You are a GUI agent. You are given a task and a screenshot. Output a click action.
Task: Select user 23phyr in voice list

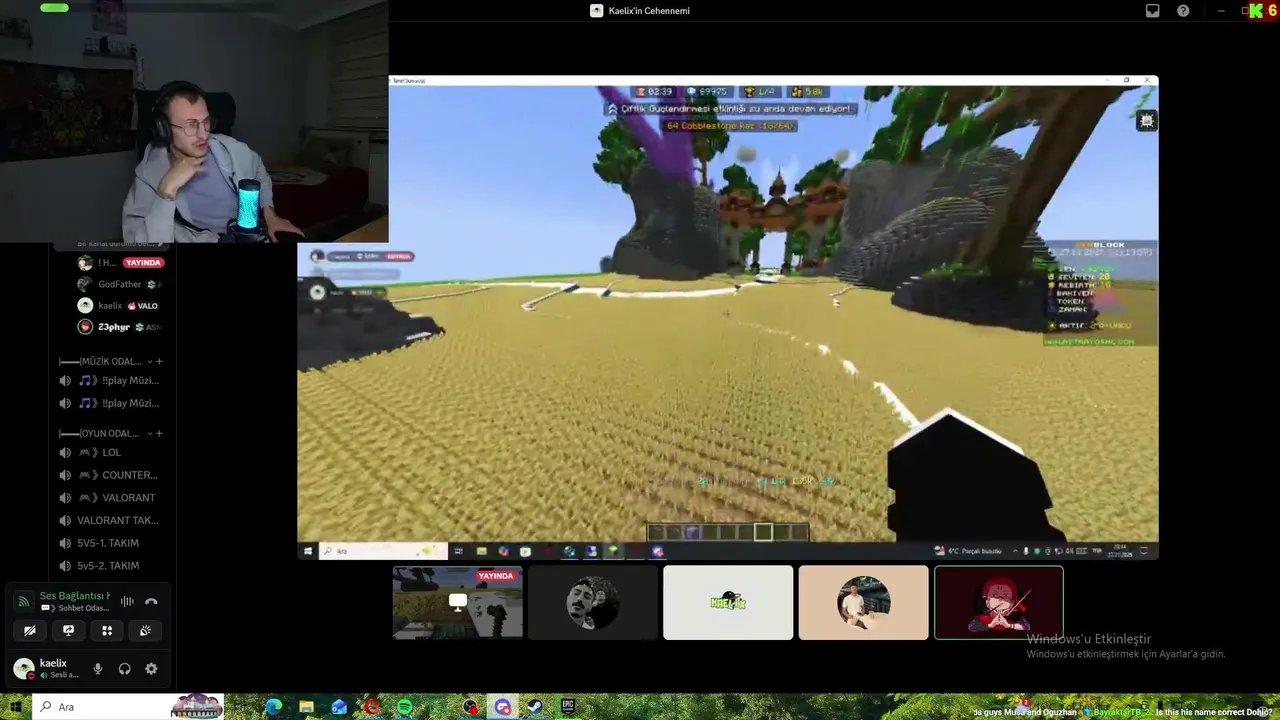click(121, 327)
